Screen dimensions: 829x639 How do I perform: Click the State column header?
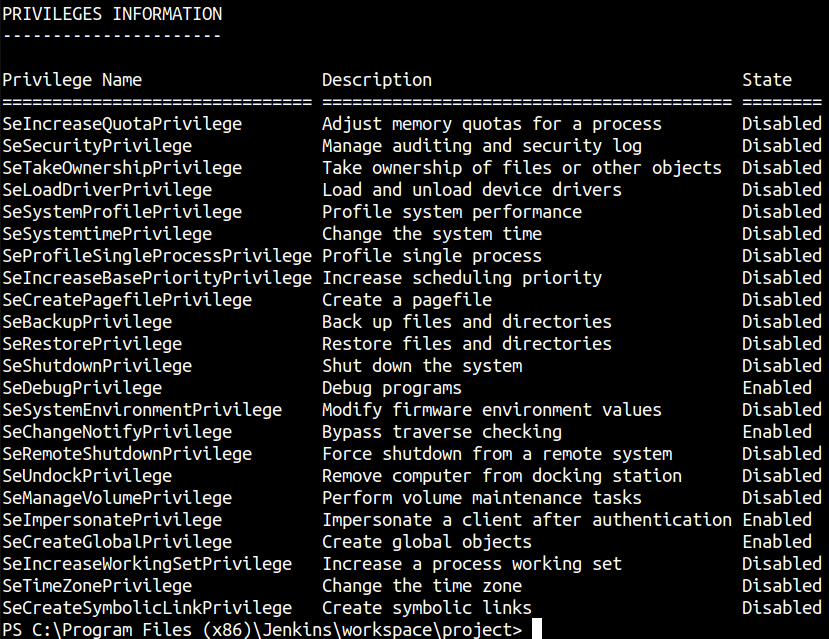pyautogui.click(x=767, y=80)
